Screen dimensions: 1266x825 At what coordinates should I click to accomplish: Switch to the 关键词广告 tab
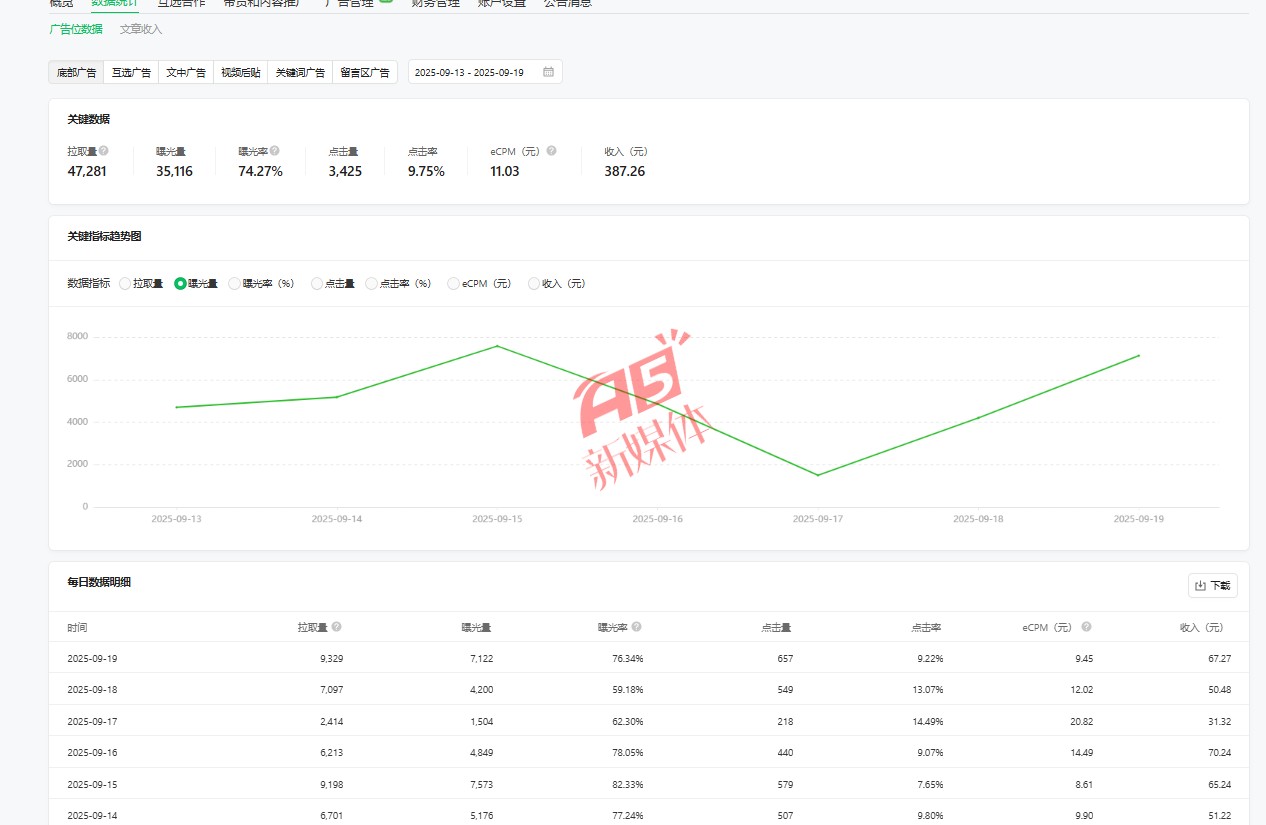coord(300,72)
